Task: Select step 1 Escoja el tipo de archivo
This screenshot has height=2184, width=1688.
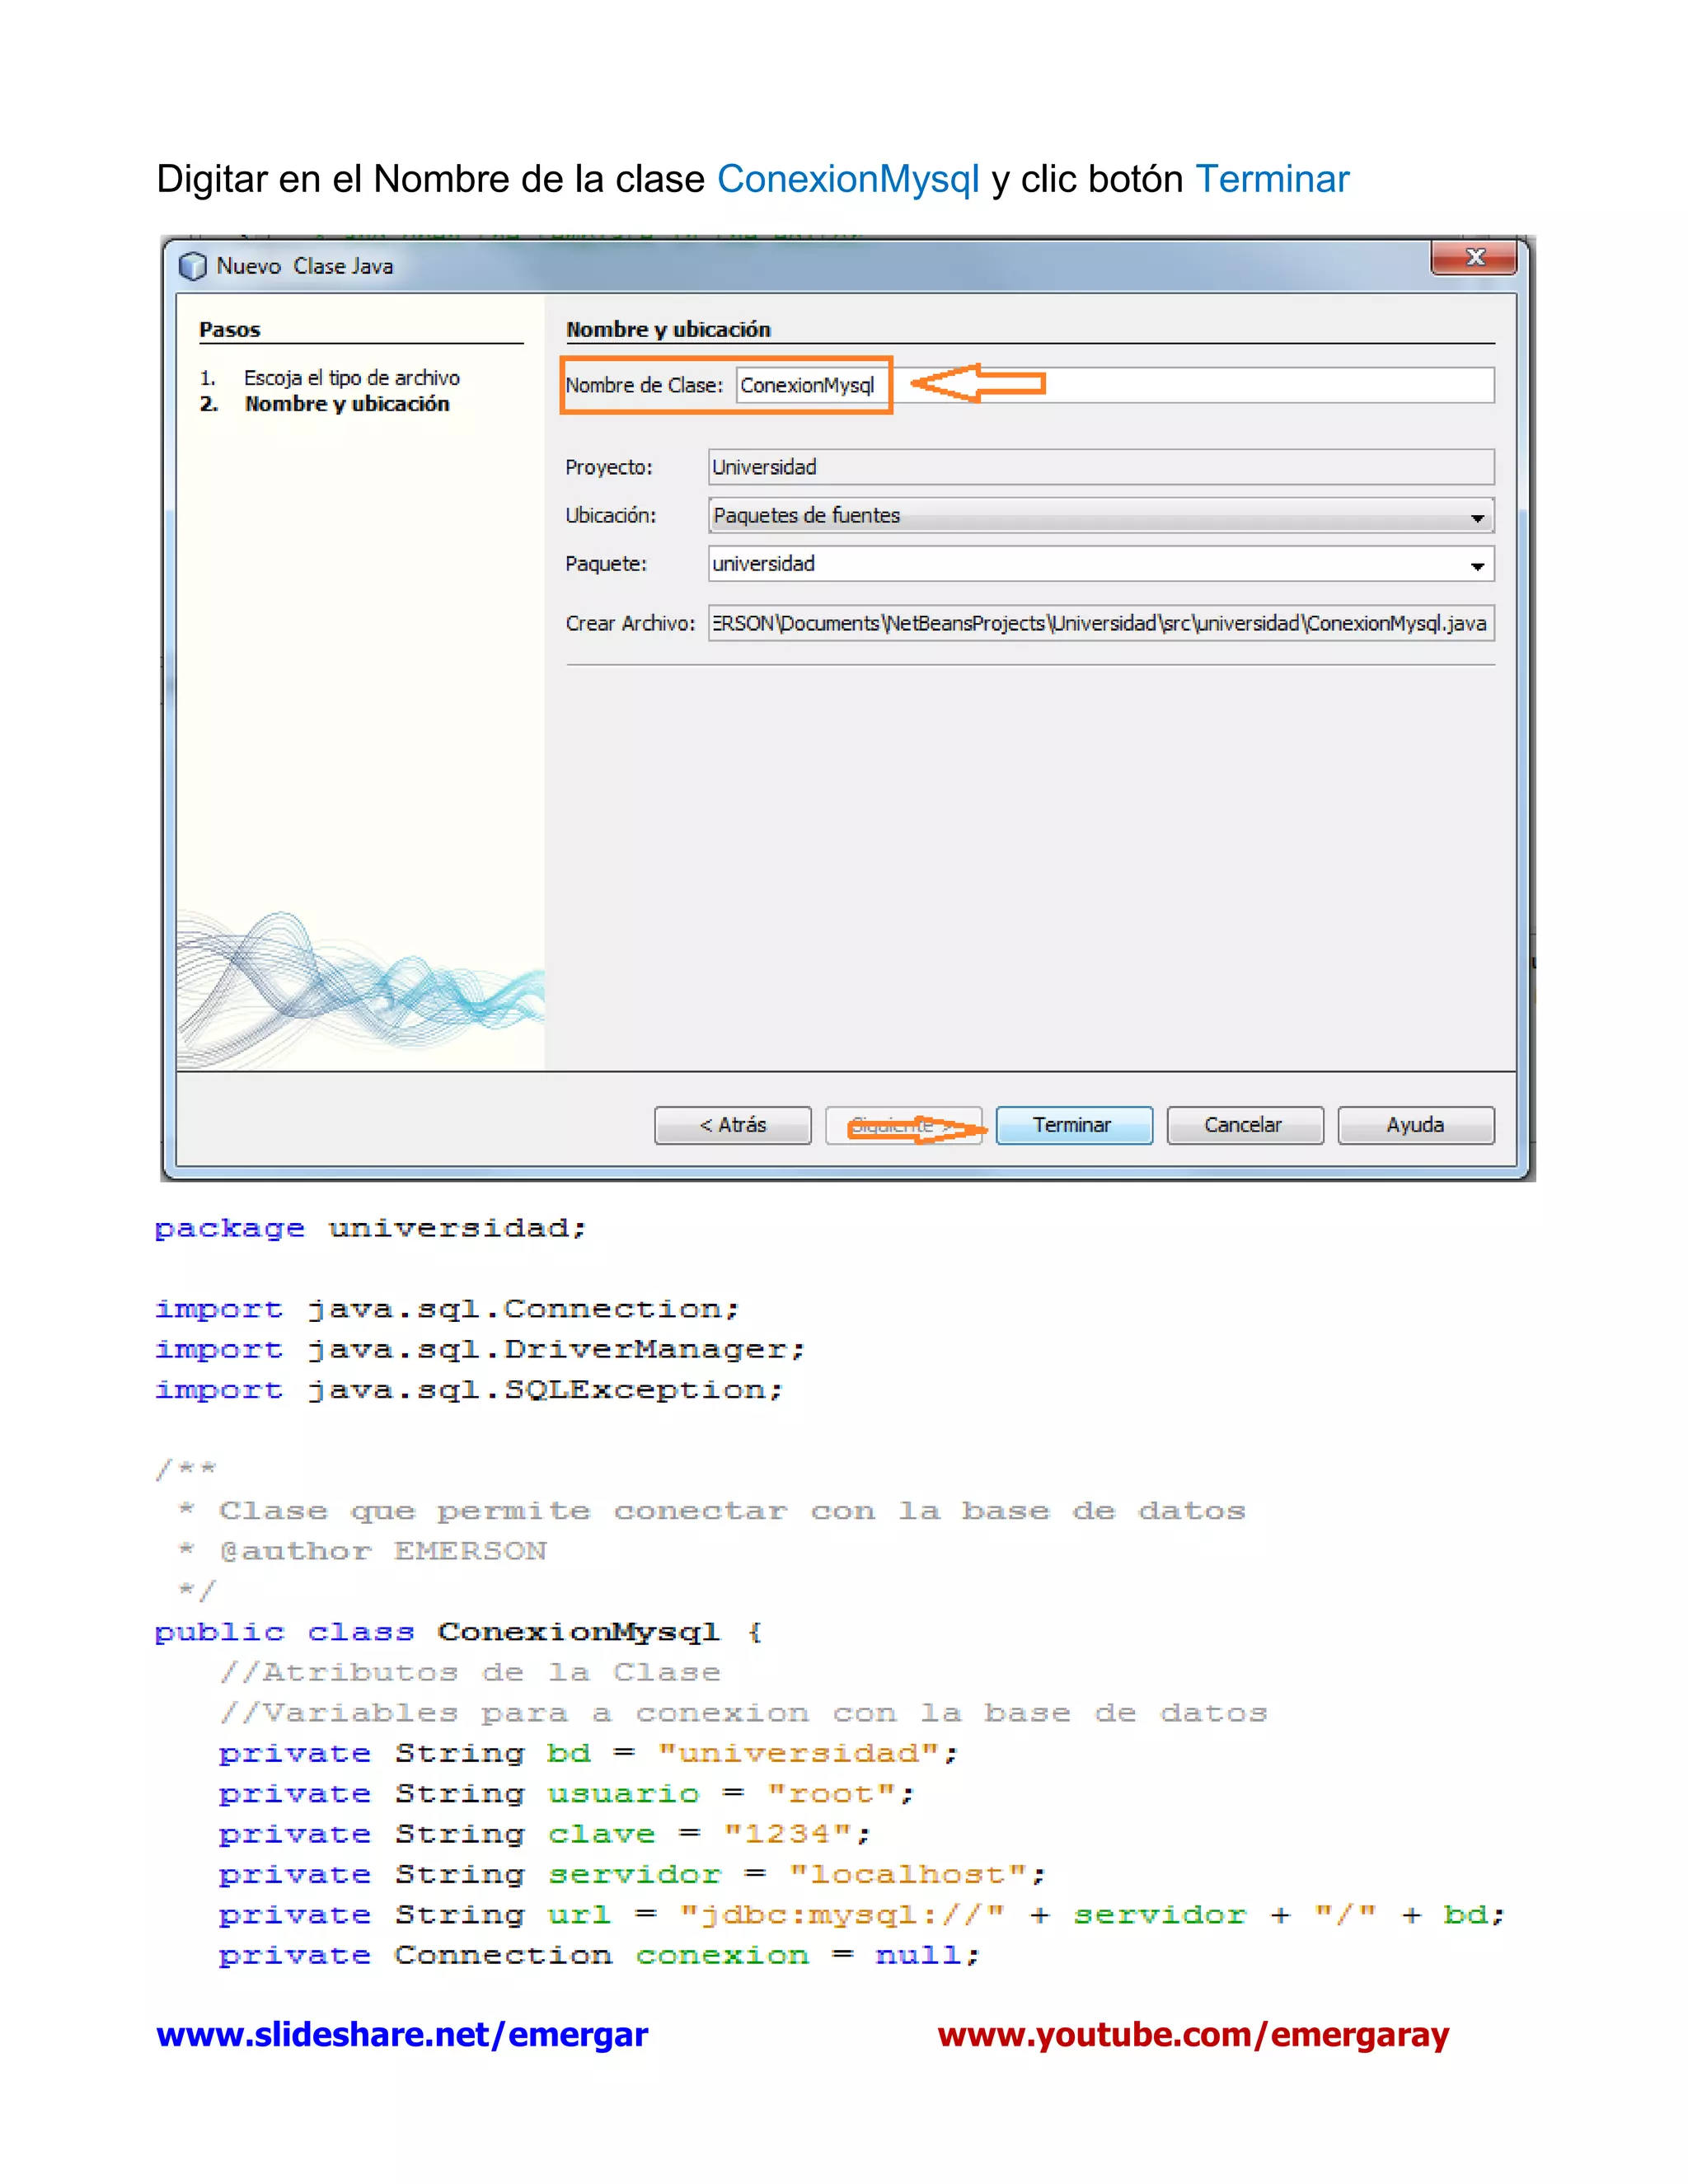Action: coord(351,378)
